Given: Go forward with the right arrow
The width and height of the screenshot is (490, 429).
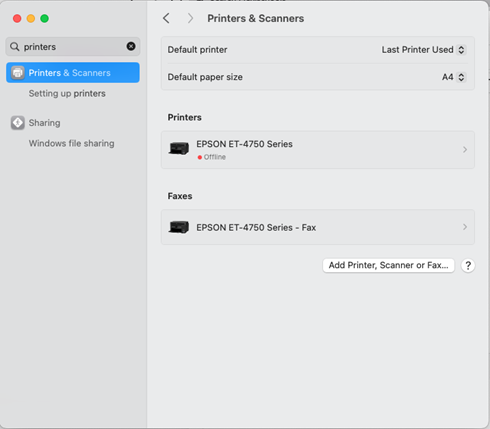Looking at the screenshot, I should tap(190, 18).
